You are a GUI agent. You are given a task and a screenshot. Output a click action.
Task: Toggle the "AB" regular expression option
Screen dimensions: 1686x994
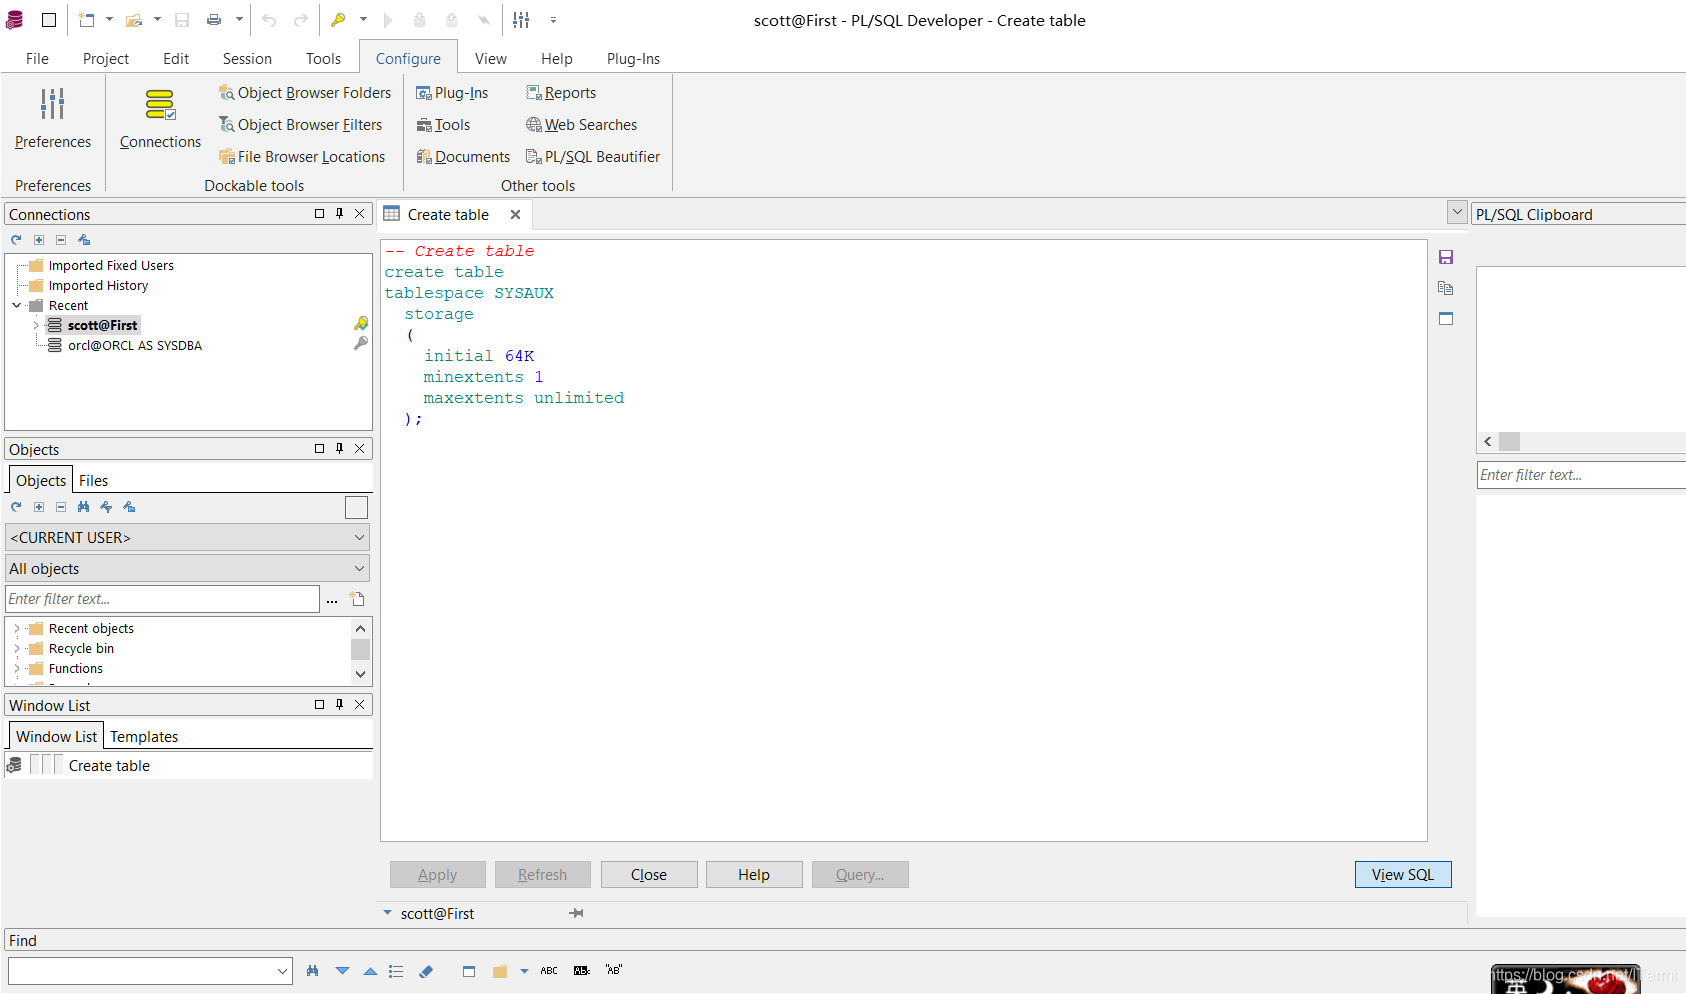[614, 970]
